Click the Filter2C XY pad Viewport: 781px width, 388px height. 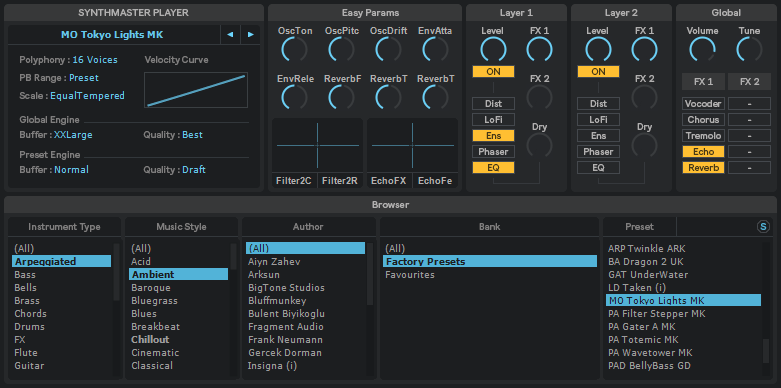(x=317, y=145)
